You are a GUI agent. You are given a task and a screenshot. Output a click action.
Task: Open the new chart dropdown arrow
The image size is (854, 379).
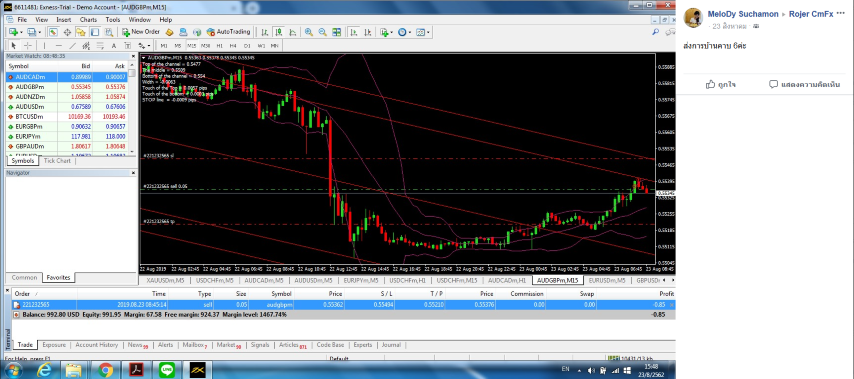(x=21, y=32)
